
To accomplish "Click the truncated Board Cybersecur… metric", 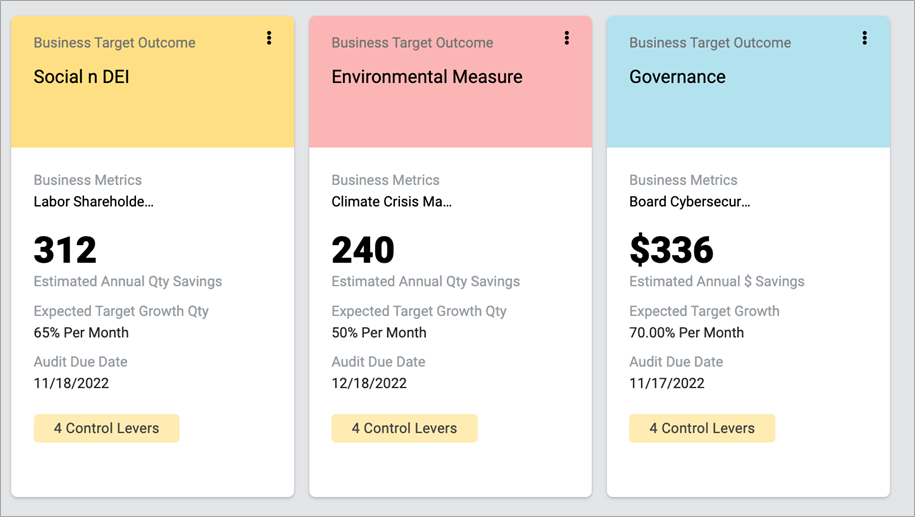I will (690, 202).
